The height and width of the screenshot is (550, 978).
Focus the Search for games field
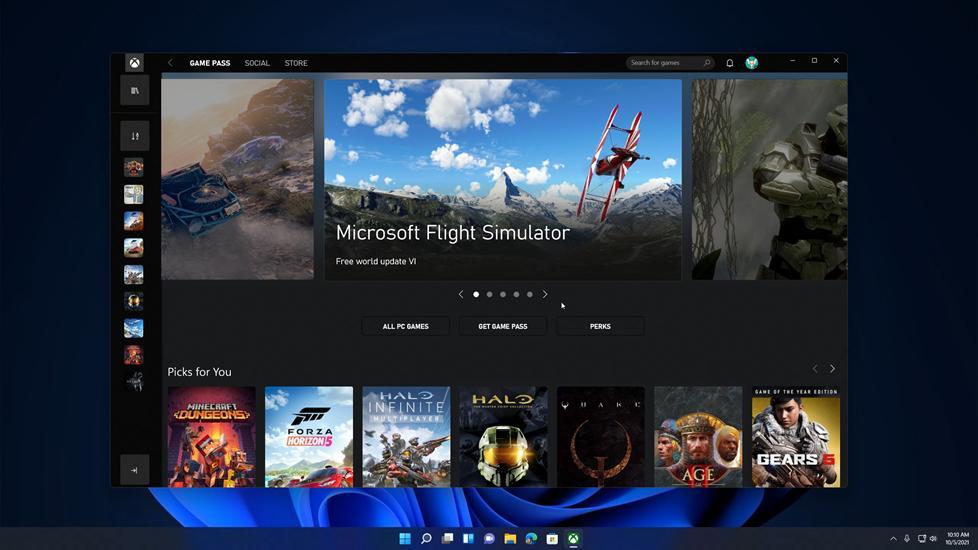pos(663,63)
